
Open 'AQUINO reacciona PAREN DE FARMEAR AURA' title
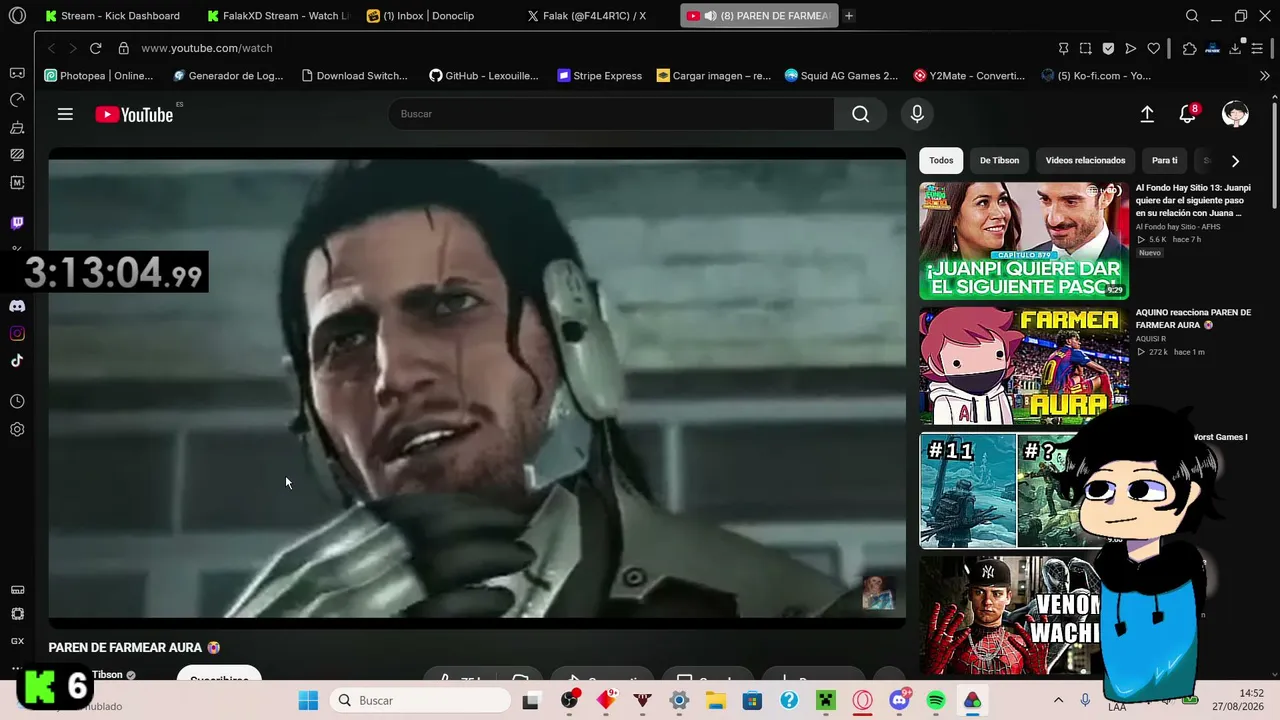coord(1193,319)
